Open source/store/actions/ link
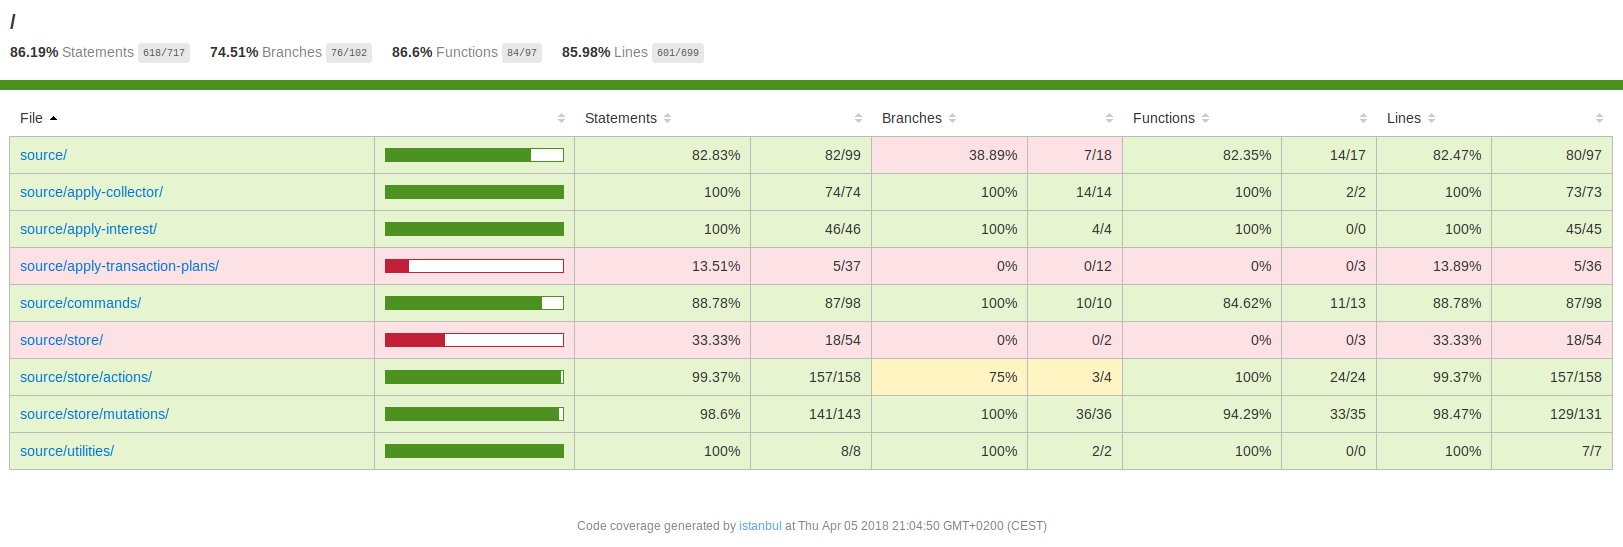 (x=86, y=377)
